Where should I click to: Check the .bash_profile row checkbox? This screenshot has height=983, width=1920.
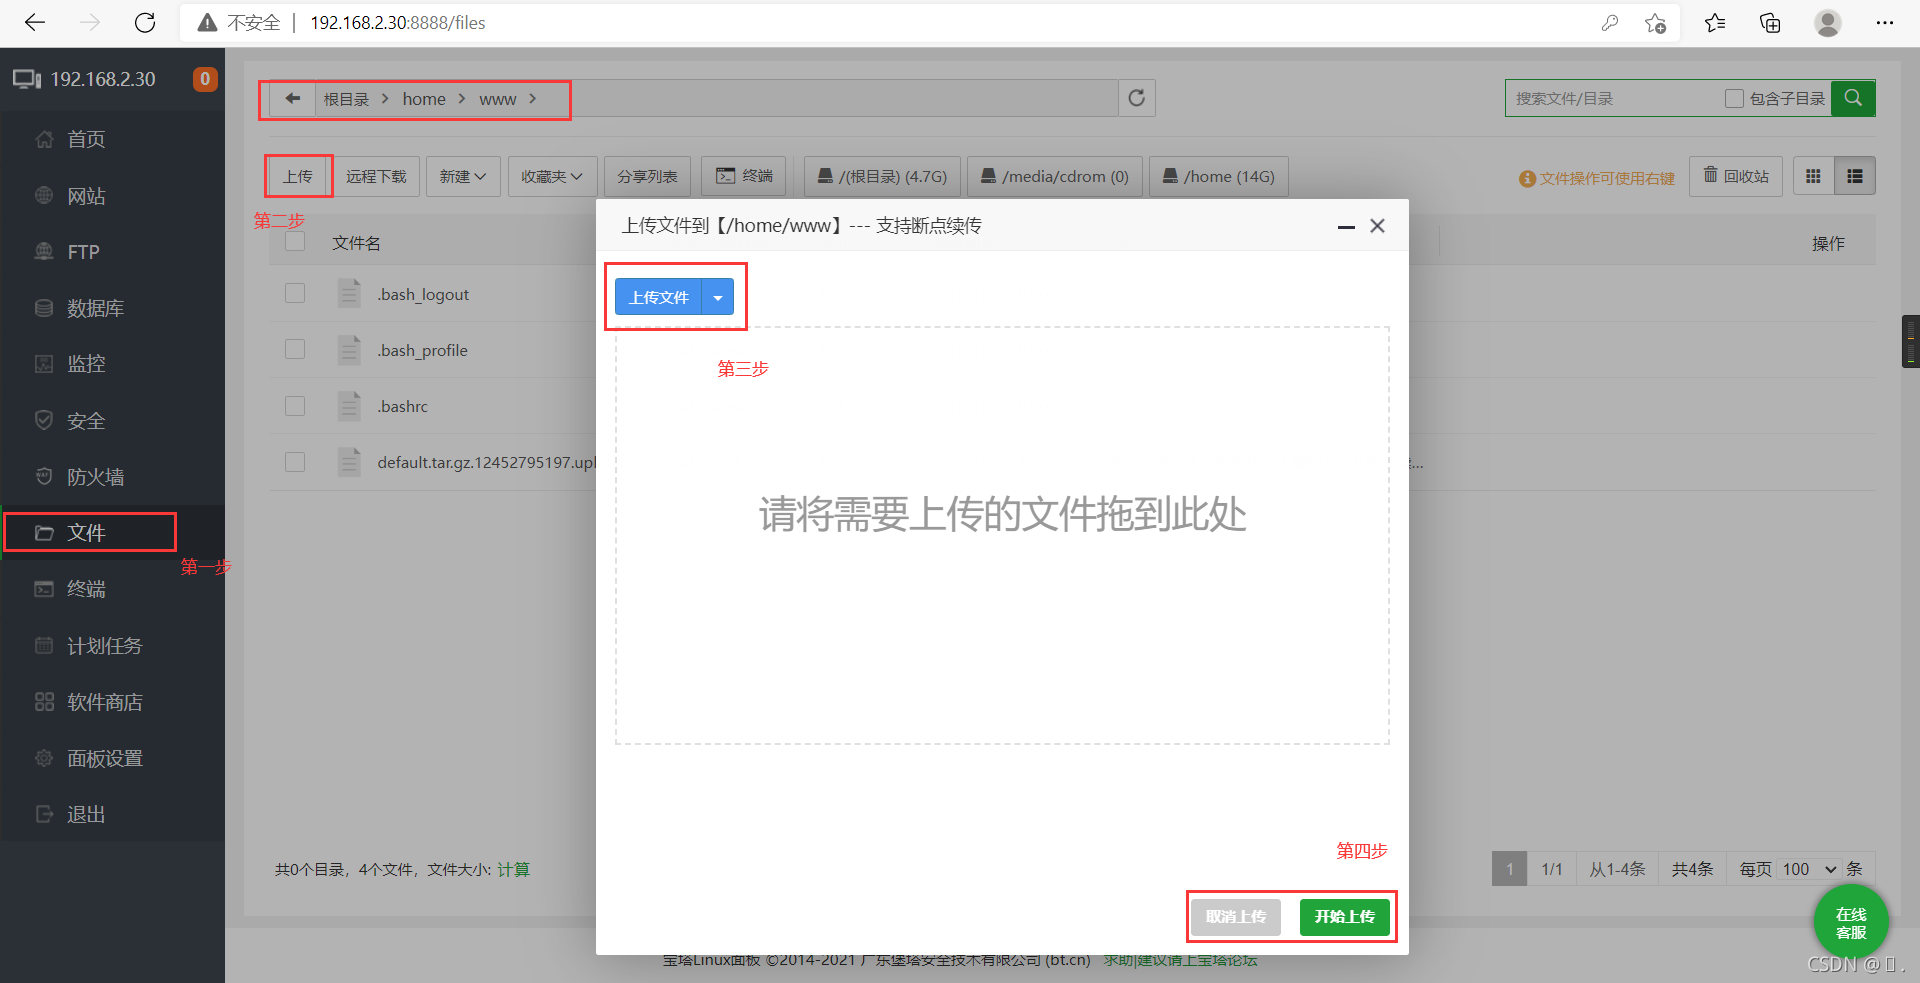click(295, 349)
